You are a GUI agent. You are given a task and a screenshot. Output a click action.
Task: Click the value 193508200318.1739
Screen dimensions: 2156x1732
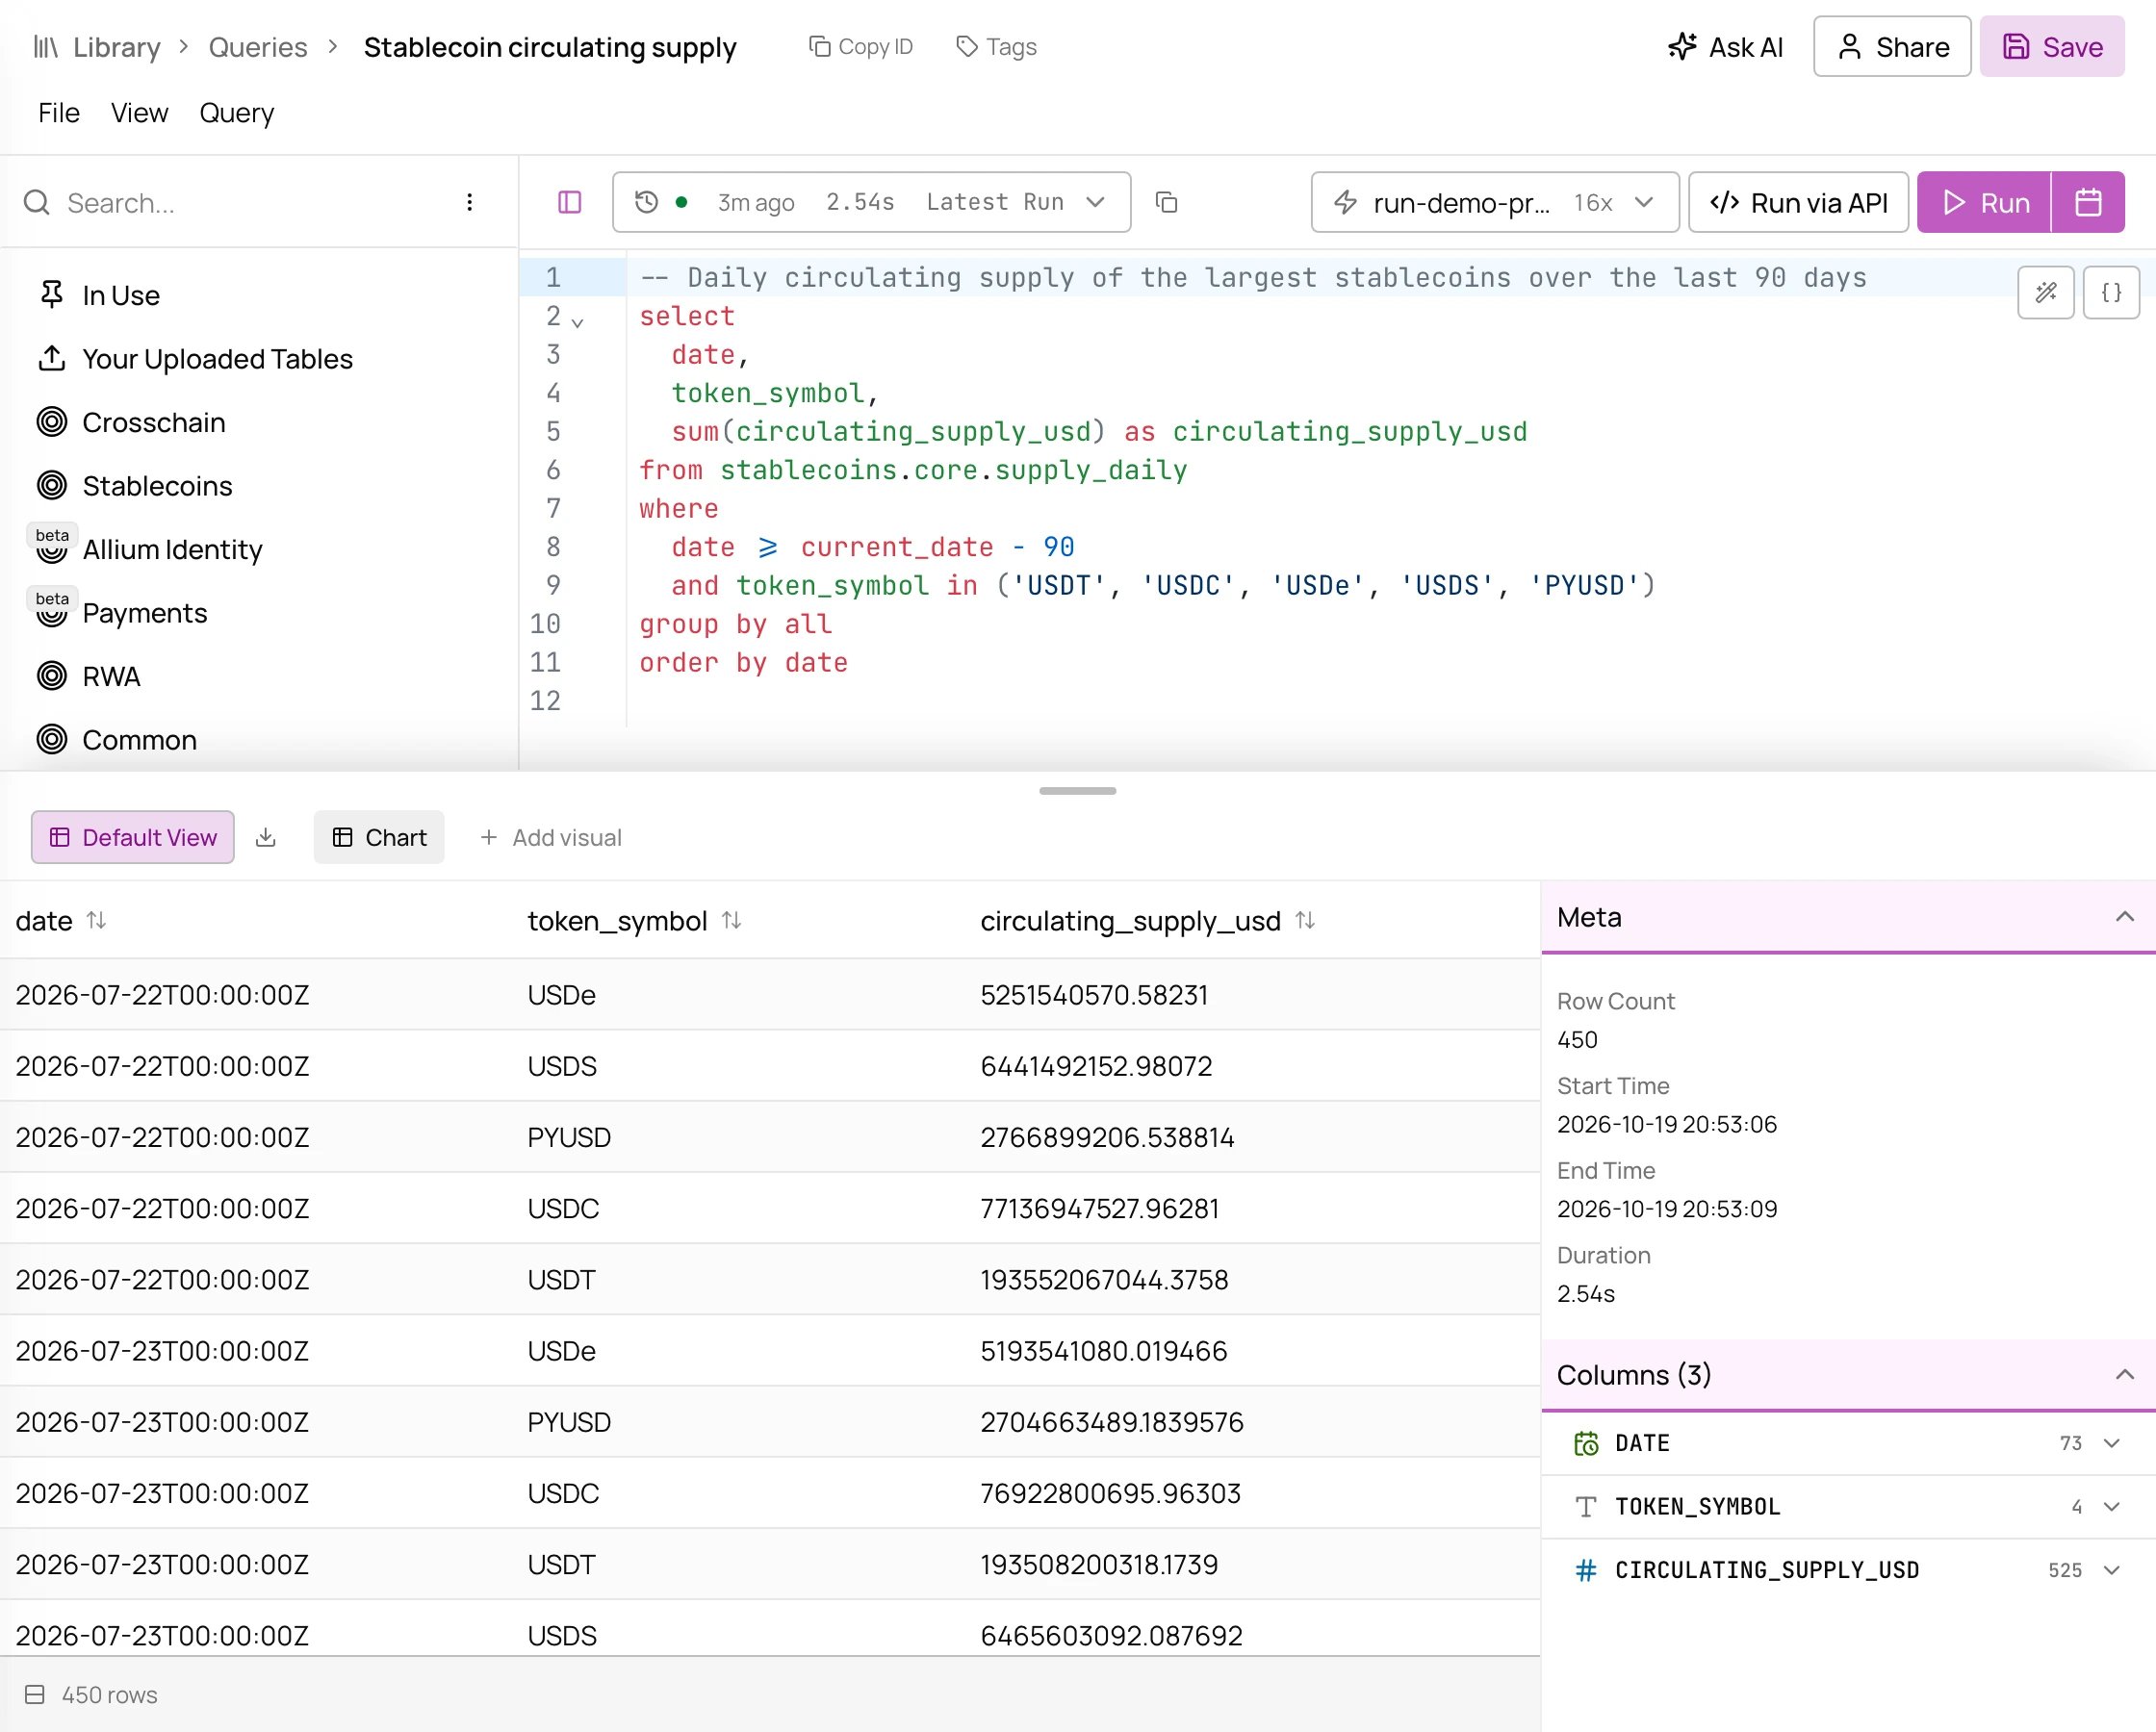1099,1565
